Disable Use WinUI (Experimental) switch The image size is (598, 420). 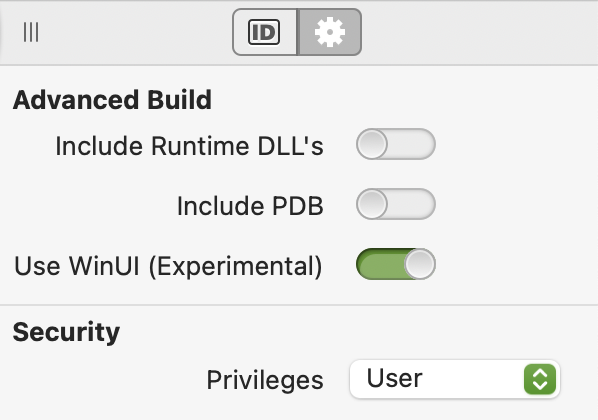tap(396, 264)
